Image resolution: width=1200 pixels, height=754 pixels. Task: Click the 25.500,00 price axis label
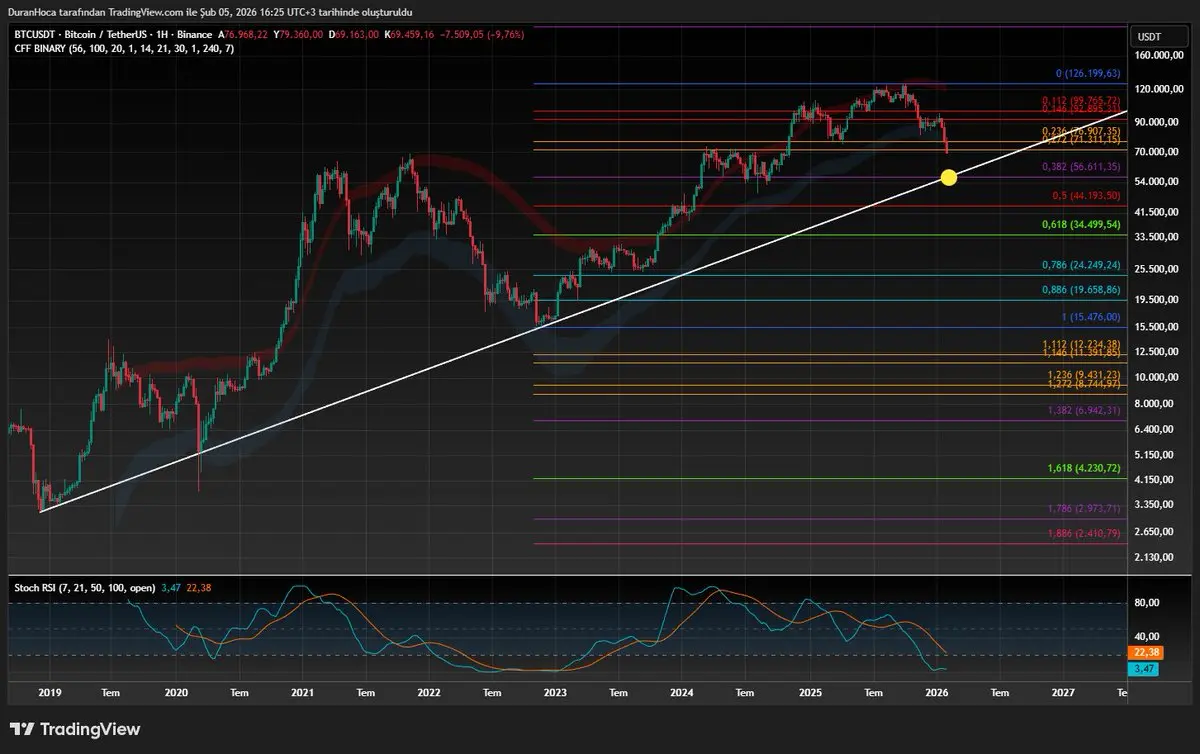pyautogui.click(x=1158, y=269)
